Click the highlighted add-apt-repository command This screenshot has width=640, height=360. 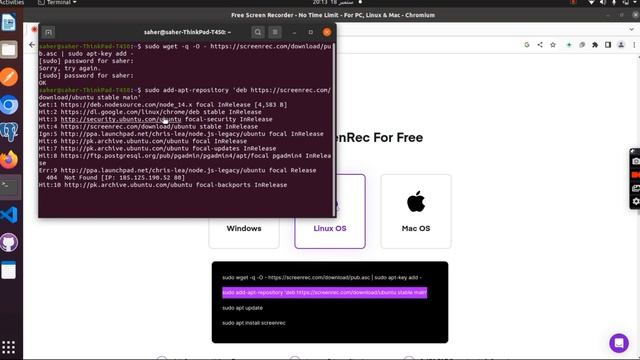pos(324,293)
